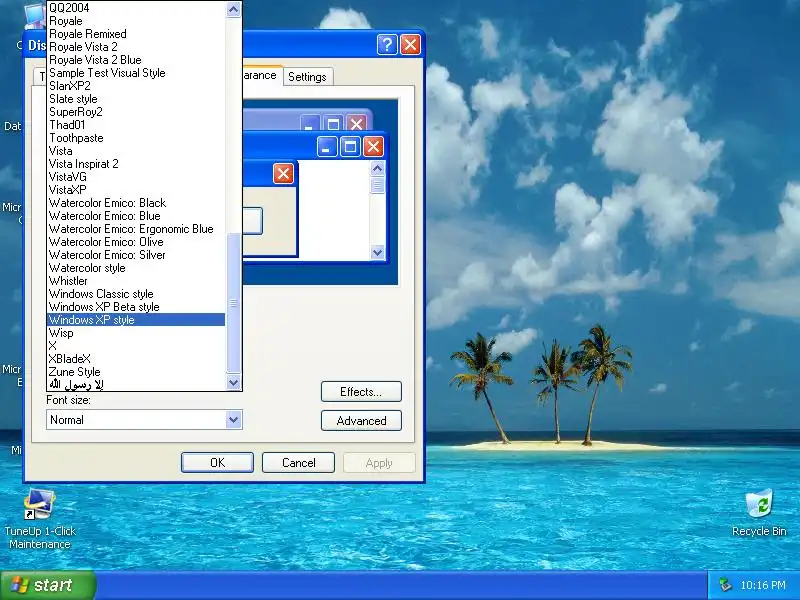The height and width of the screenshot is (600, 800).
Task: Choose Windows XP Beta style
Action: coord(136,307)
